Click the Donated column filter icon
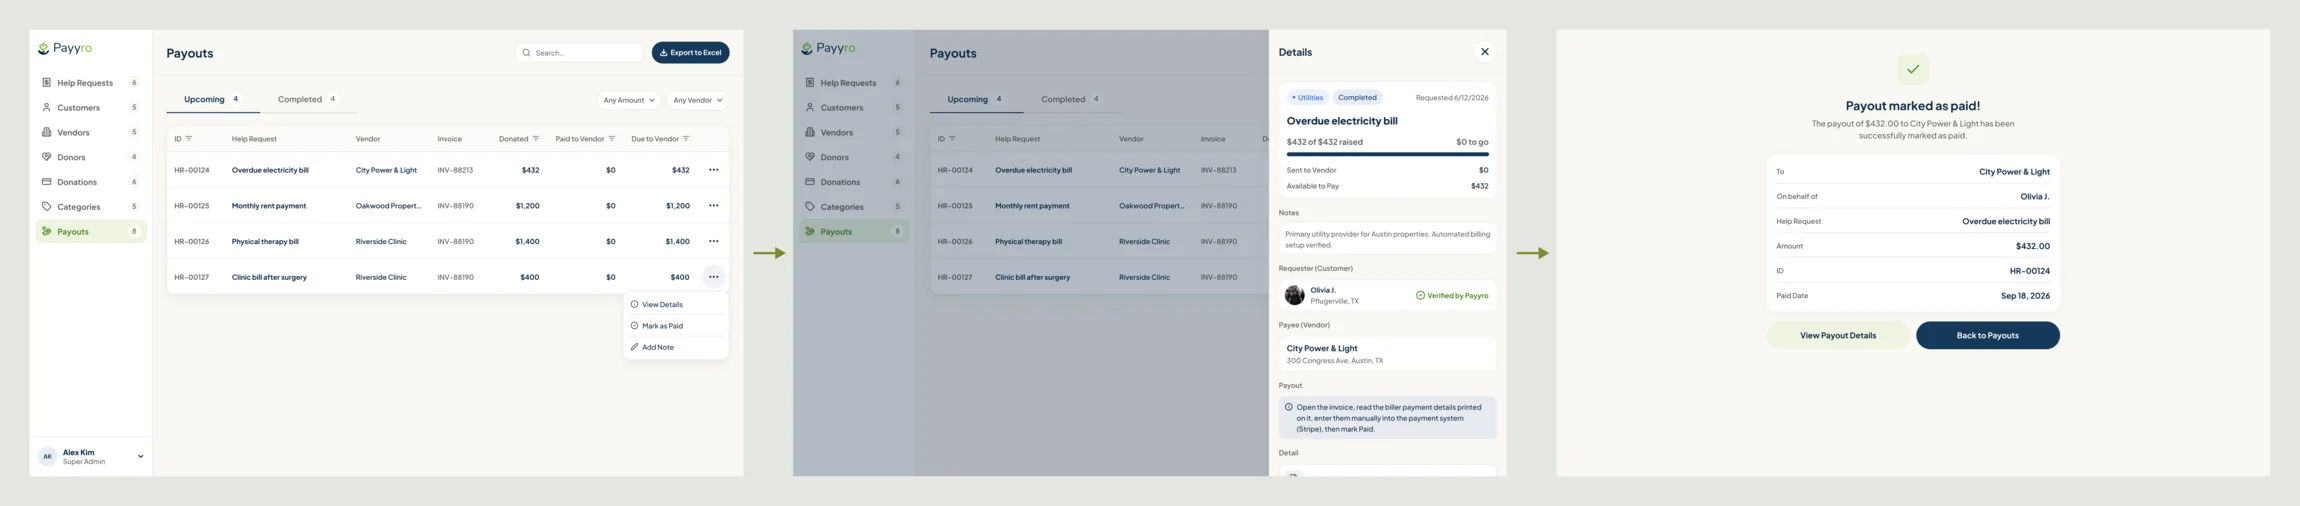 pos(536,139)
